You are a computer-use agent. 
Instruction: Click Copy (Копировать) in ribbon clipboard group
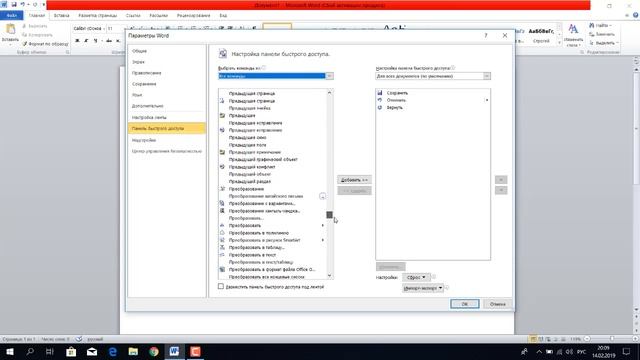[37, 35]
